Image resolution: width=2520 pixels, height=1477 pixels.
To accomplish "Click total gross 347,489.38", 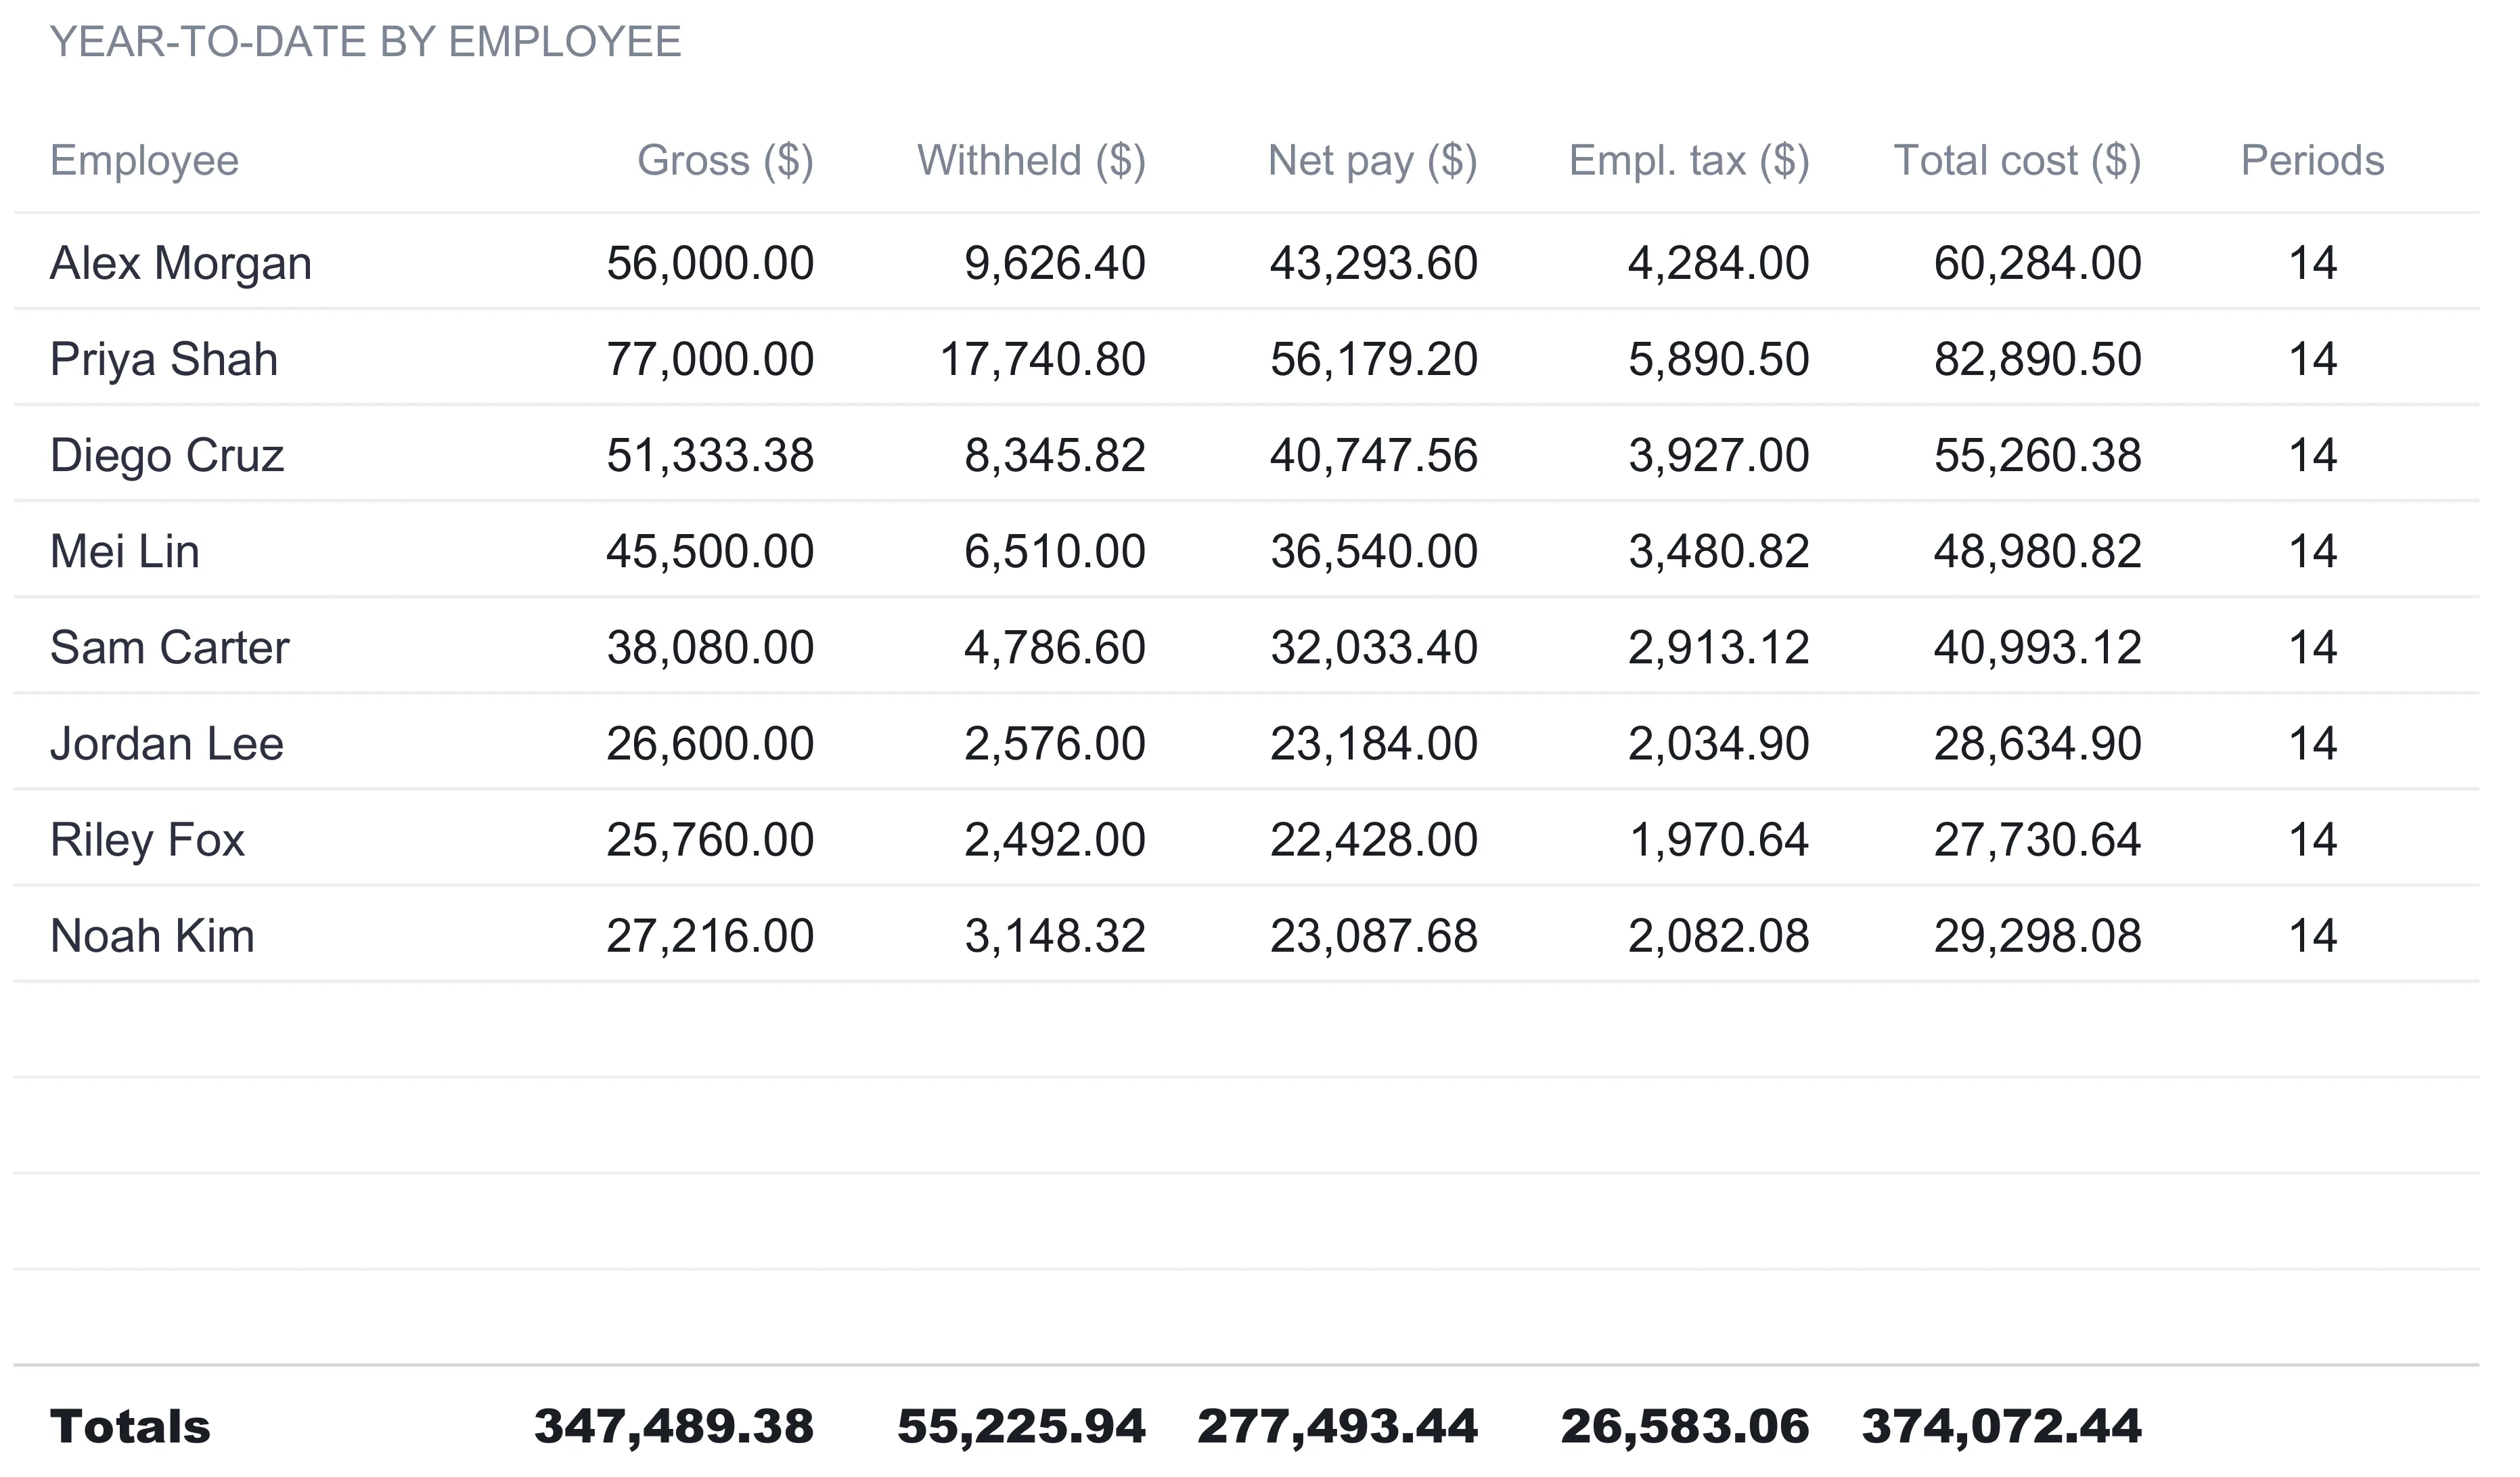I will coord(675,1428).
